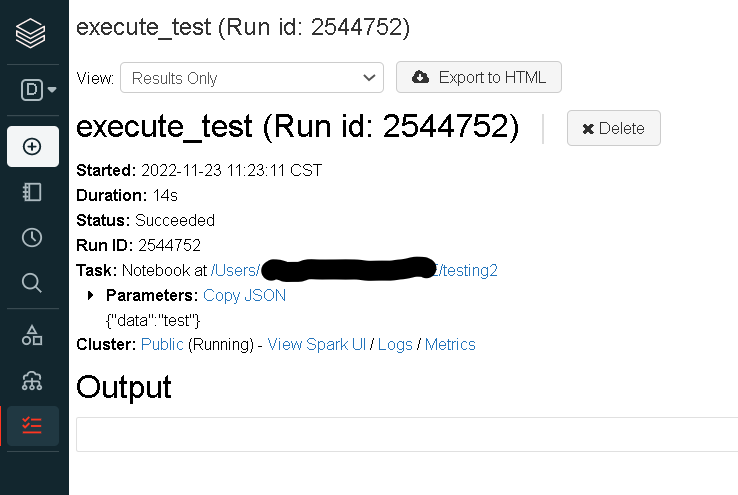Open the Public cluster link

click(162, 345)
